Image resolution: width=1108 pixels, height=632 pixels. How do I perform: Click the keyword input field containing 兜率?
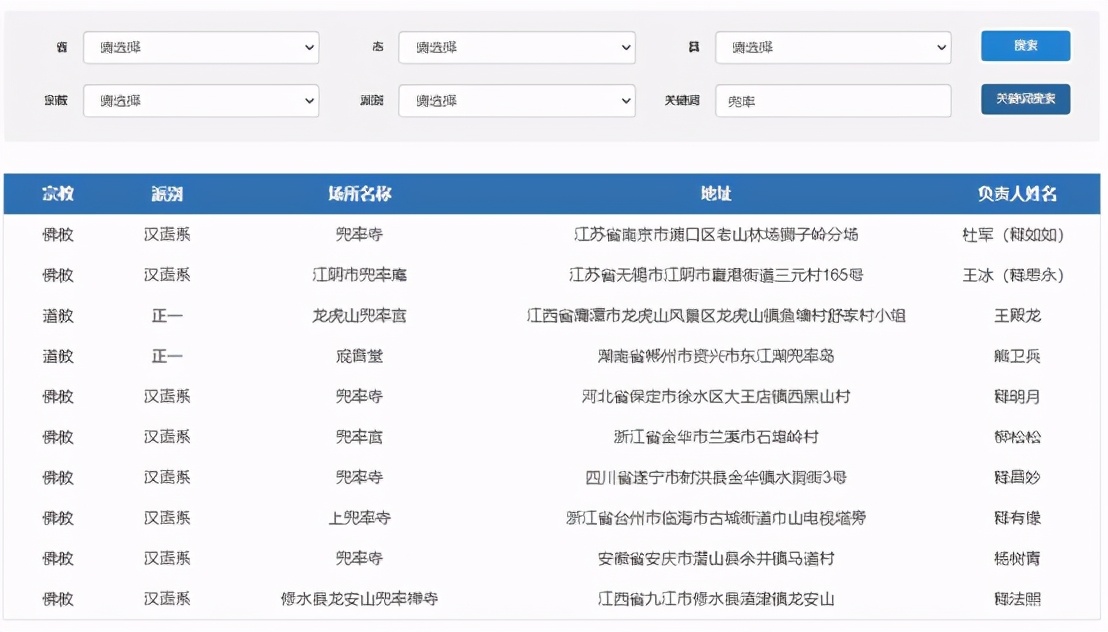(x=833, y=100)
